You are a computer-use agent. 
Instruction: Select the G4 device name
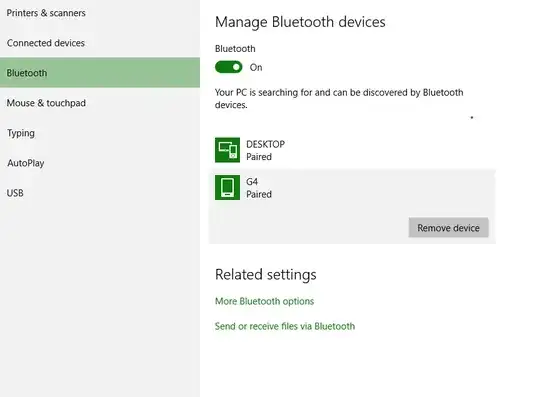(252, 181)
